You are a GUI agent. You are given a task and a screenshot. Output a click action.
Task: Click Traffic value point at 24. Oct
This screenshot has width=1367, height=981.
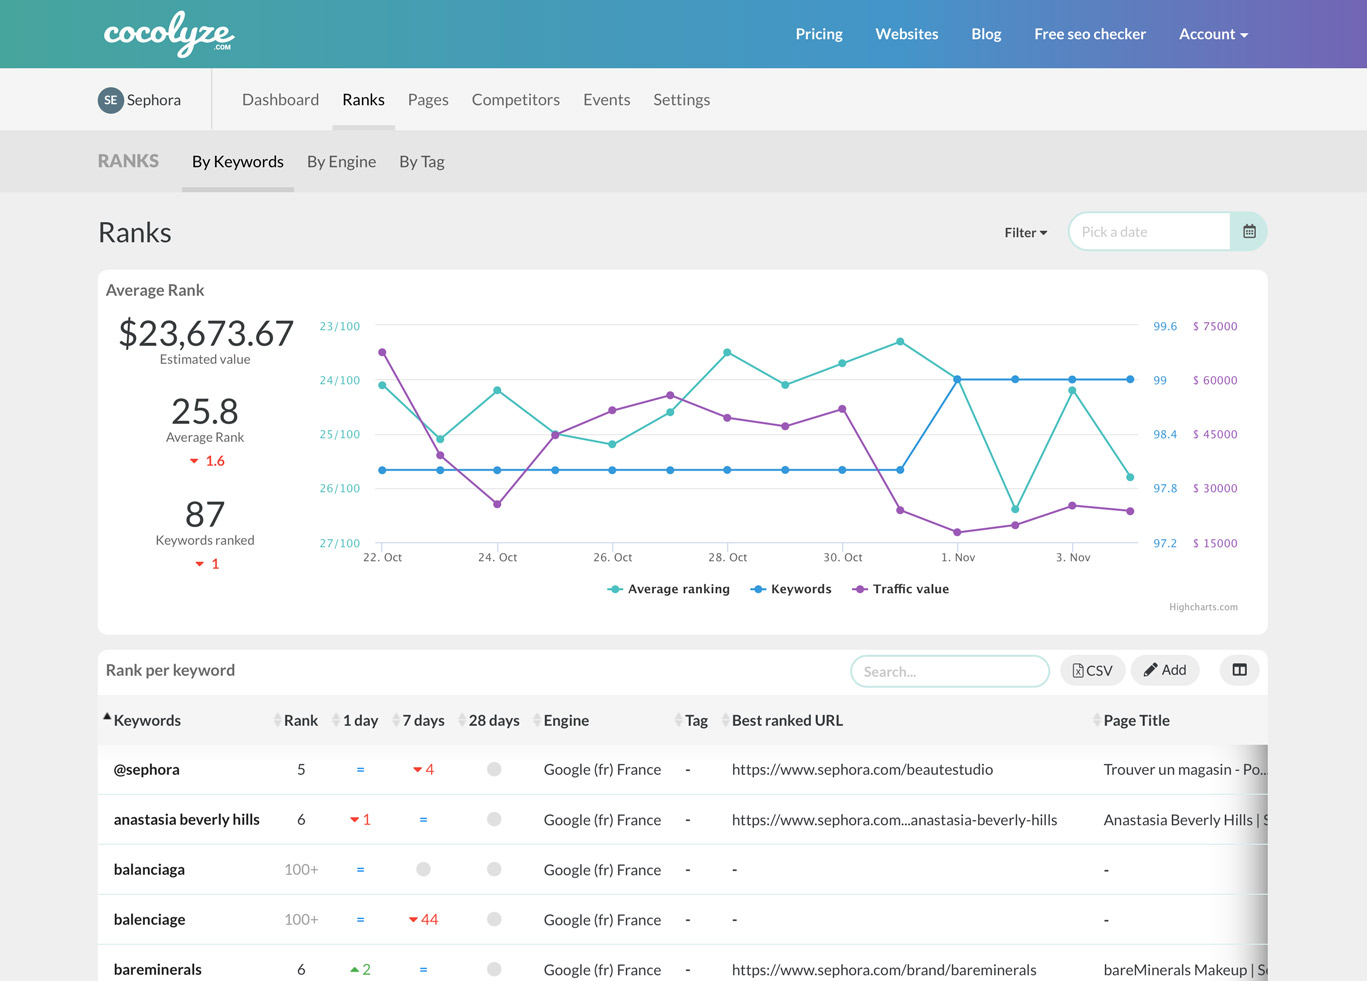(497, 504)
